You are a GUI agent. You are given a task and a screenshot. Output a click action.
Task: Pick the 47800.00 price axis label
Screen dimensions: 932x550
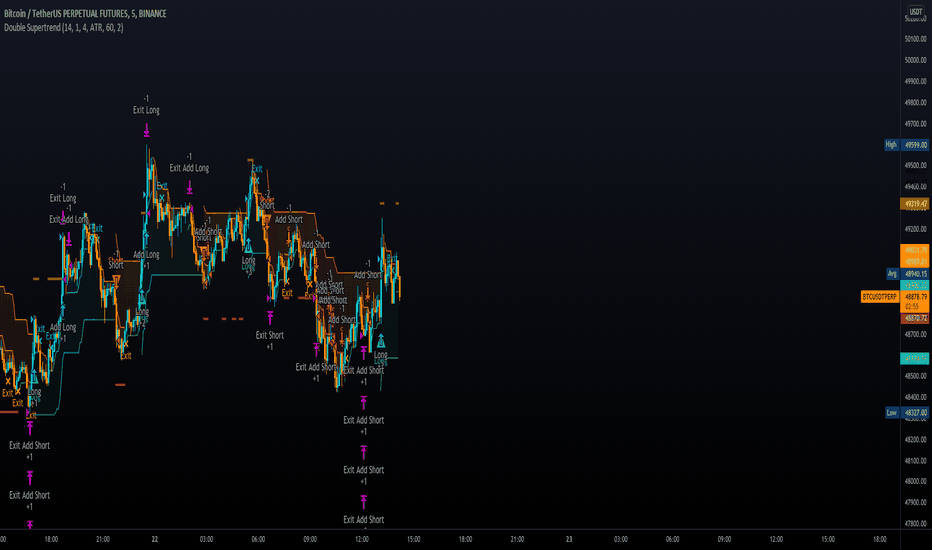[915, 523]
